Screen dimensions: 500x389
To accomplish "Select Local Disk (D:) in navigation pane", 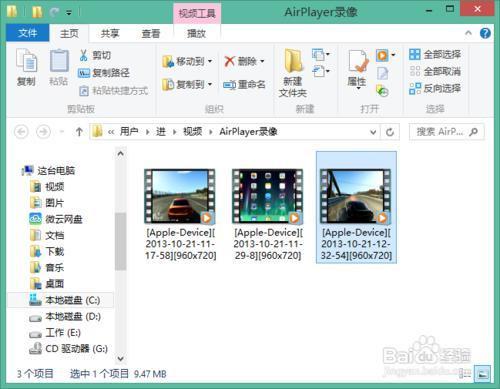I will [65, 316].
